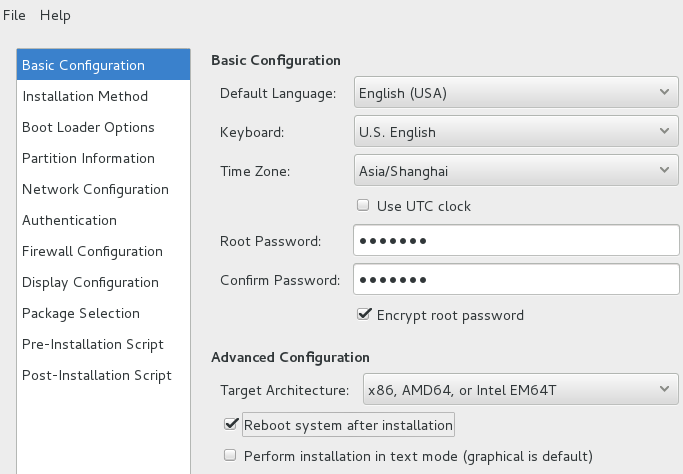Toggle Reboot system after installation checkbox
This screenshot has height=474, width=683.
point(231,424)
